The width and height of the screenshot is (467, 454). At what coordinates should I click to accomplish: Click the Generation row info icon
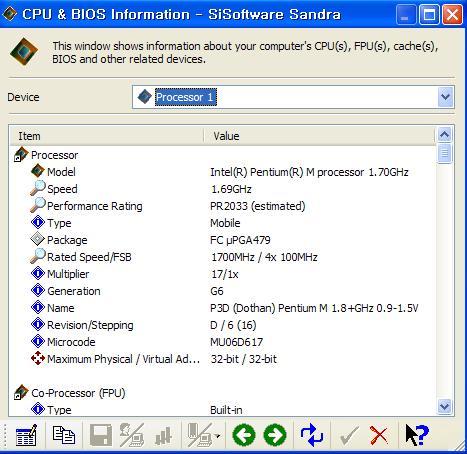(37, 290)
